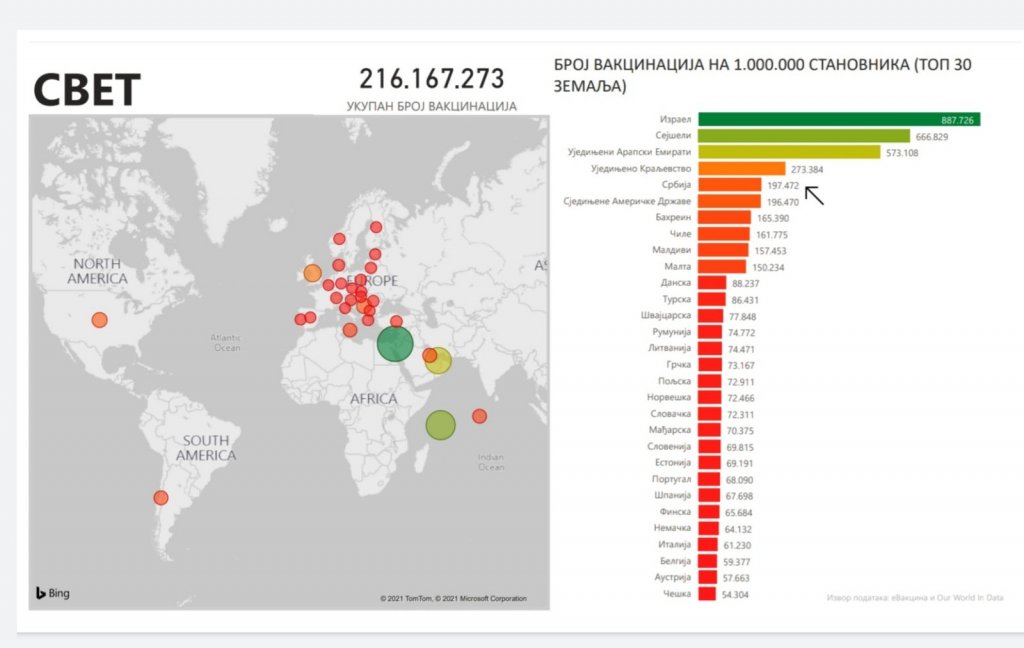
Task: Click the orange Србија bar
Action: coord(729,185)
